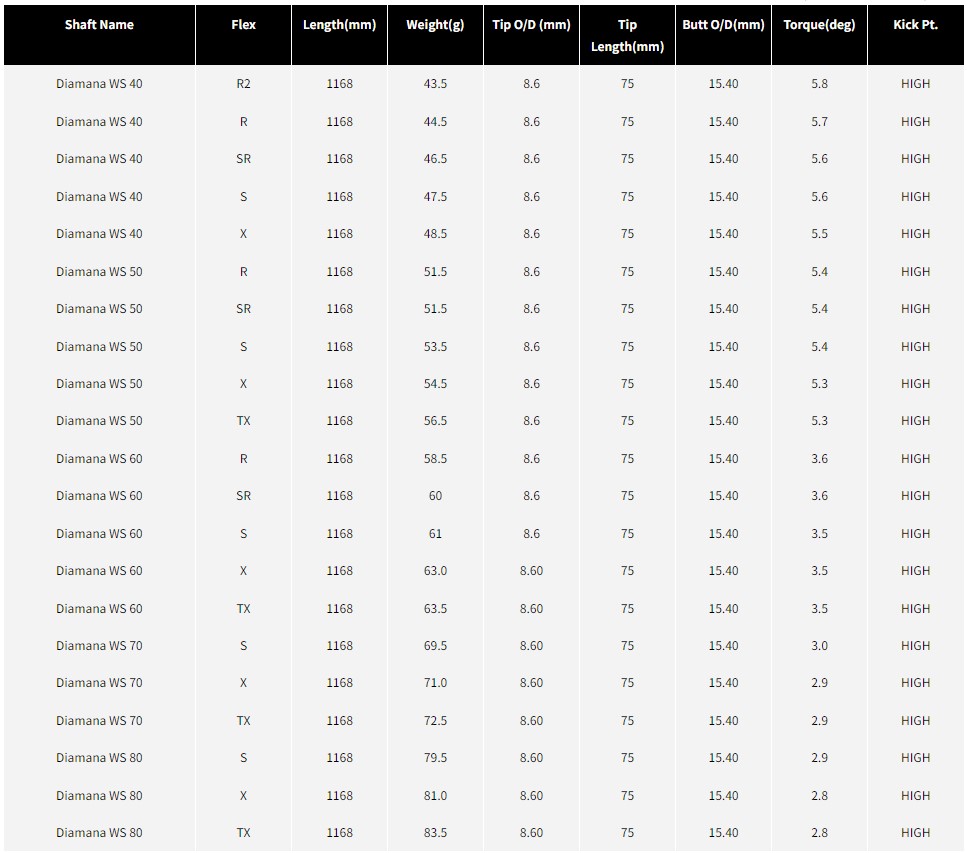
Task: Select the 43.5 weight value
Action: [x=435, y=84]
